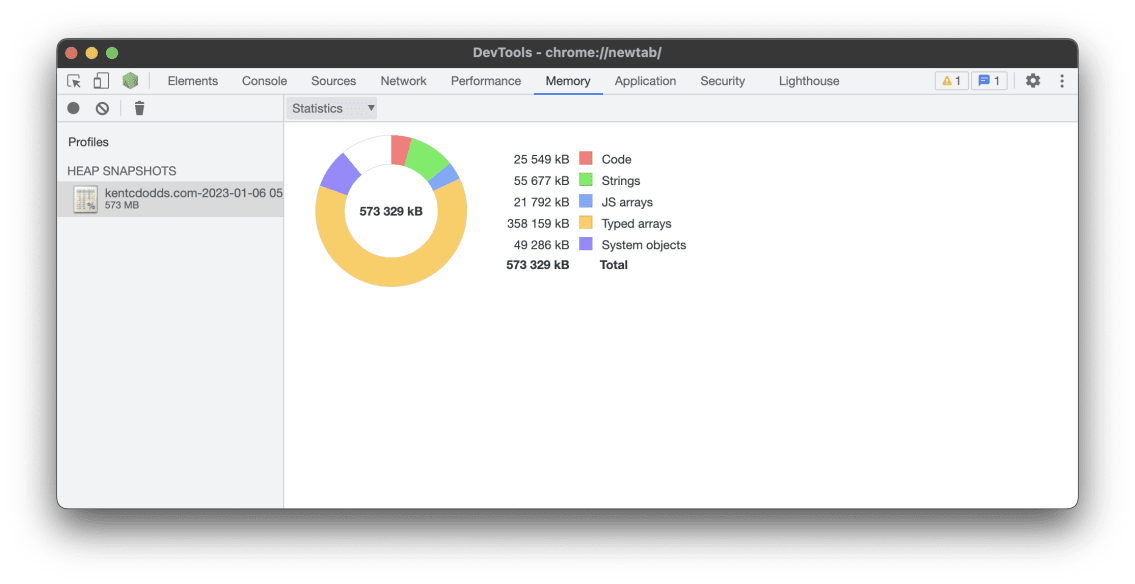
Task: Click the blue JS arrays chart segment
Action: [x=444, y=177]
